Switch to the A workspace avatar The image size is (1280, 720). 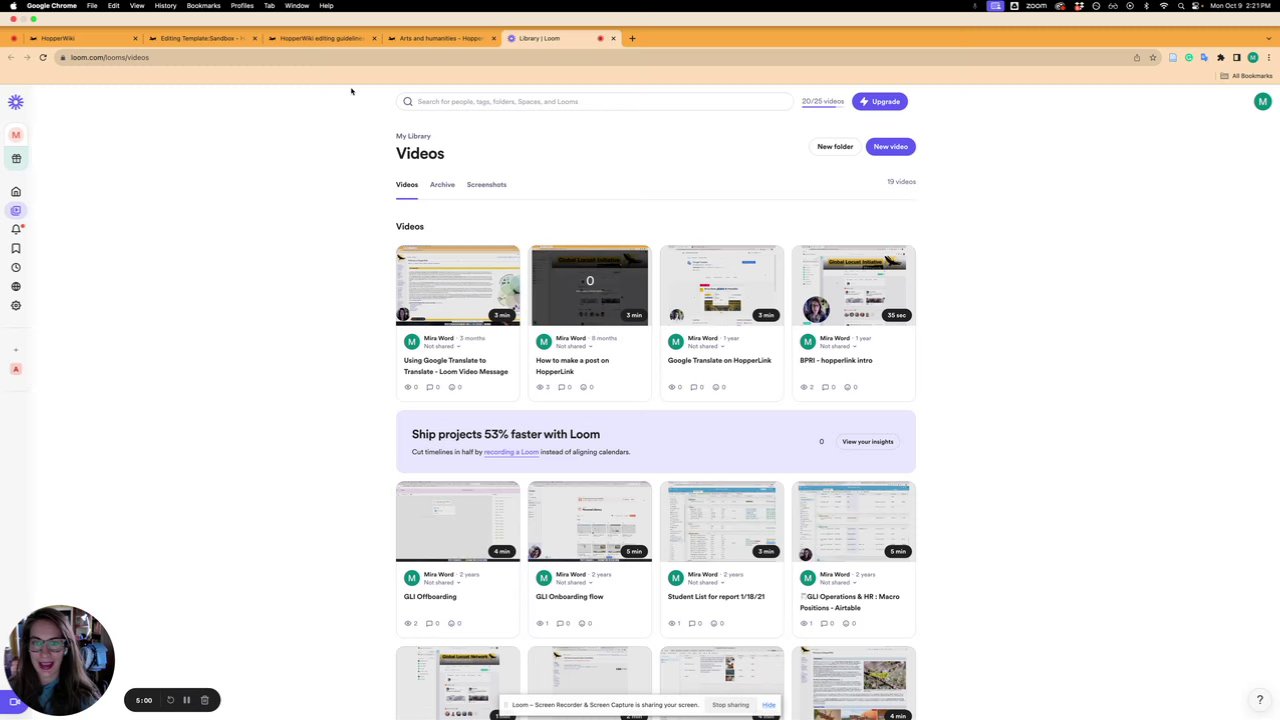coord(16,369)
